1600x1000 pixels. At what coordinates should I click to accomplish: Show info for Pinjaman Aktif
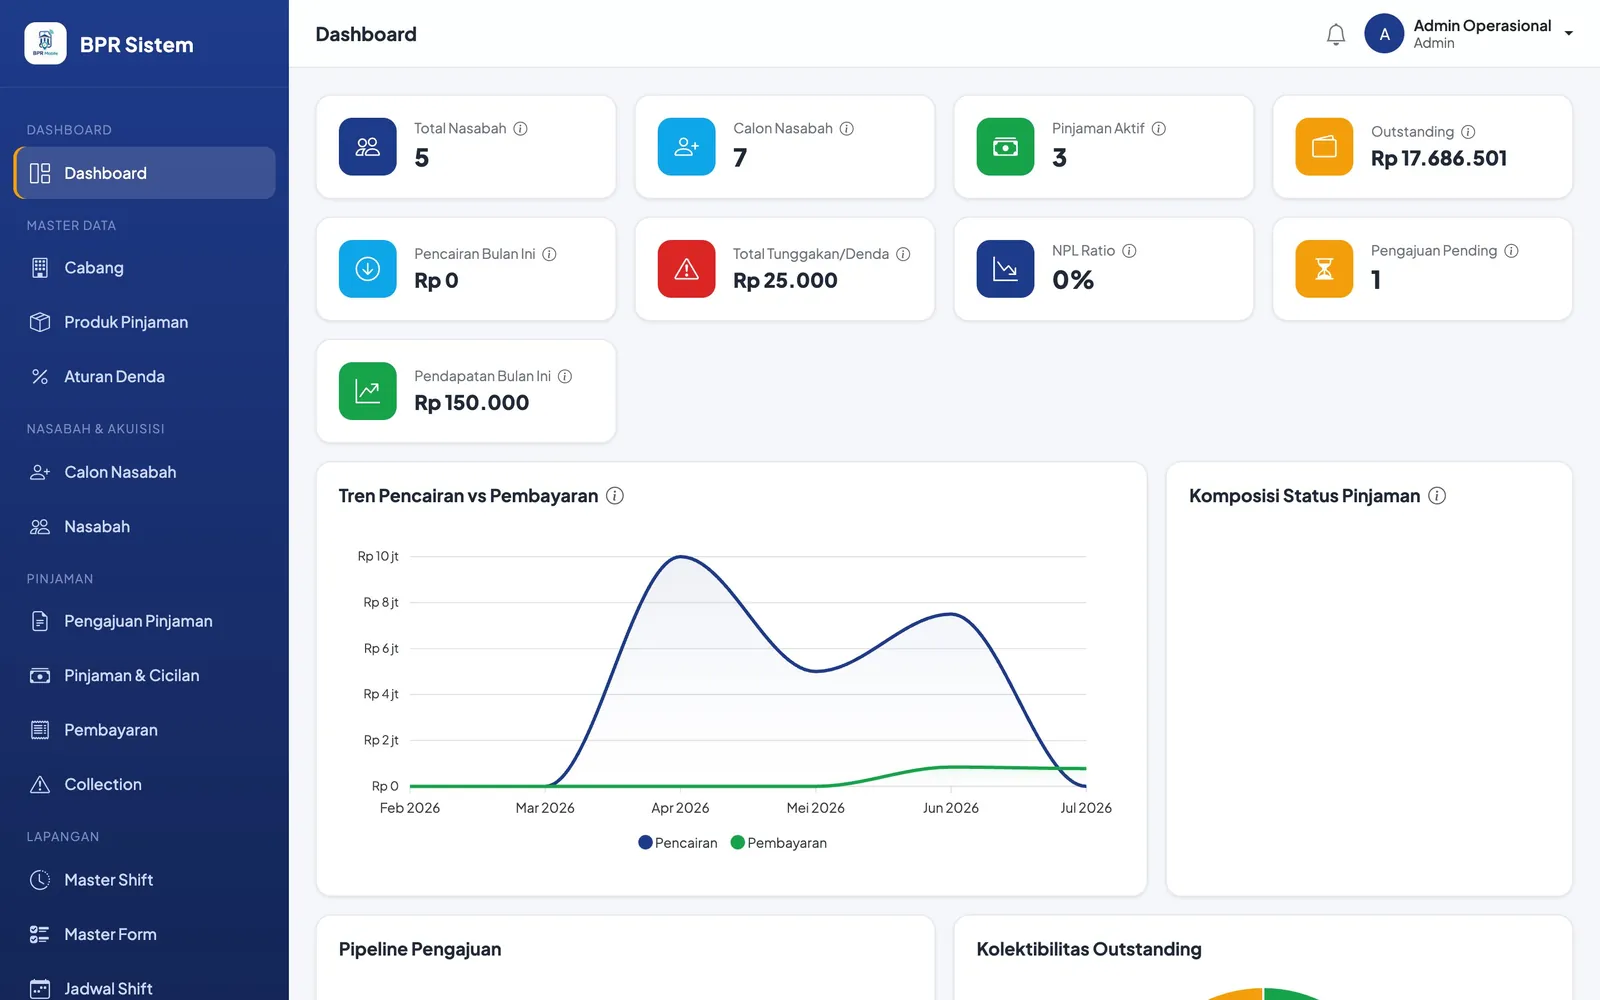(x=1159, y=129)
